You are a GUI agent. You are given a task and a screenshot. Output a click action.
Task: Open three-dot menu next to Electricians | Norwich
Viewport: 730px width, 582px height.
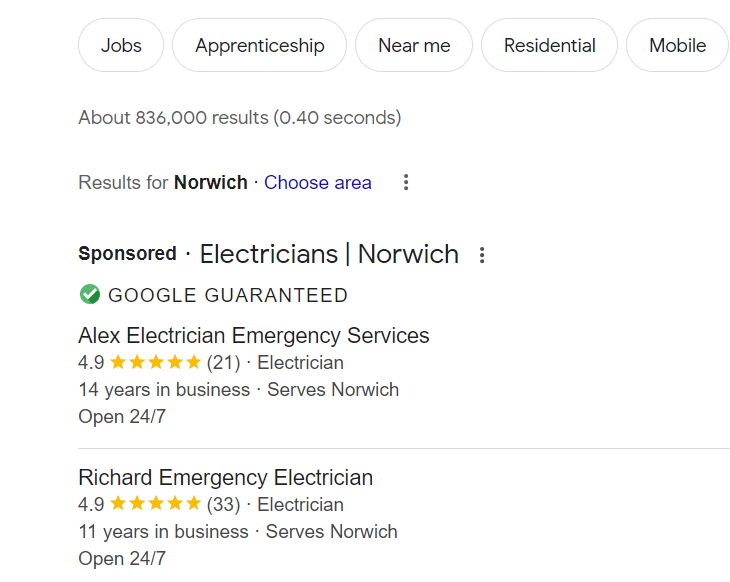[482, 255]
